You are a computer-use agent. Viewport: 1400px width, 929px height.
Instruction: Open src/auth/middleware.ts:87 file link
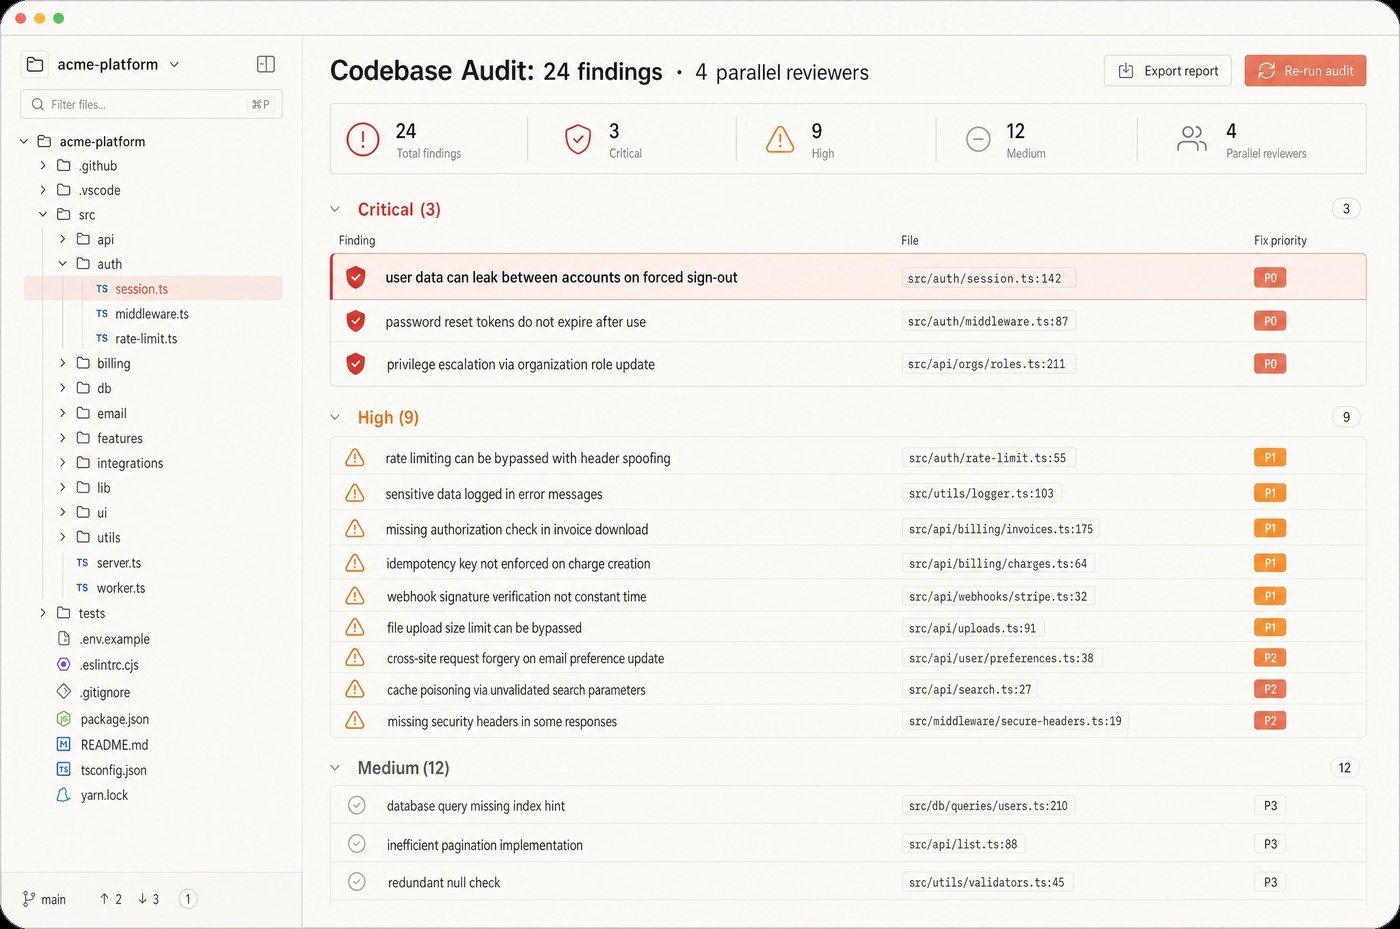pos(988,321)
